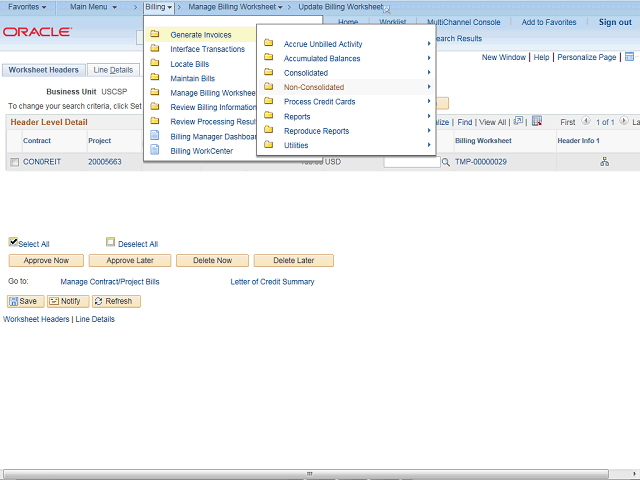Click the Review Processing Results folder icon
Image resolution: width=640 pixels, height=480 pixels.
point(155,120)
